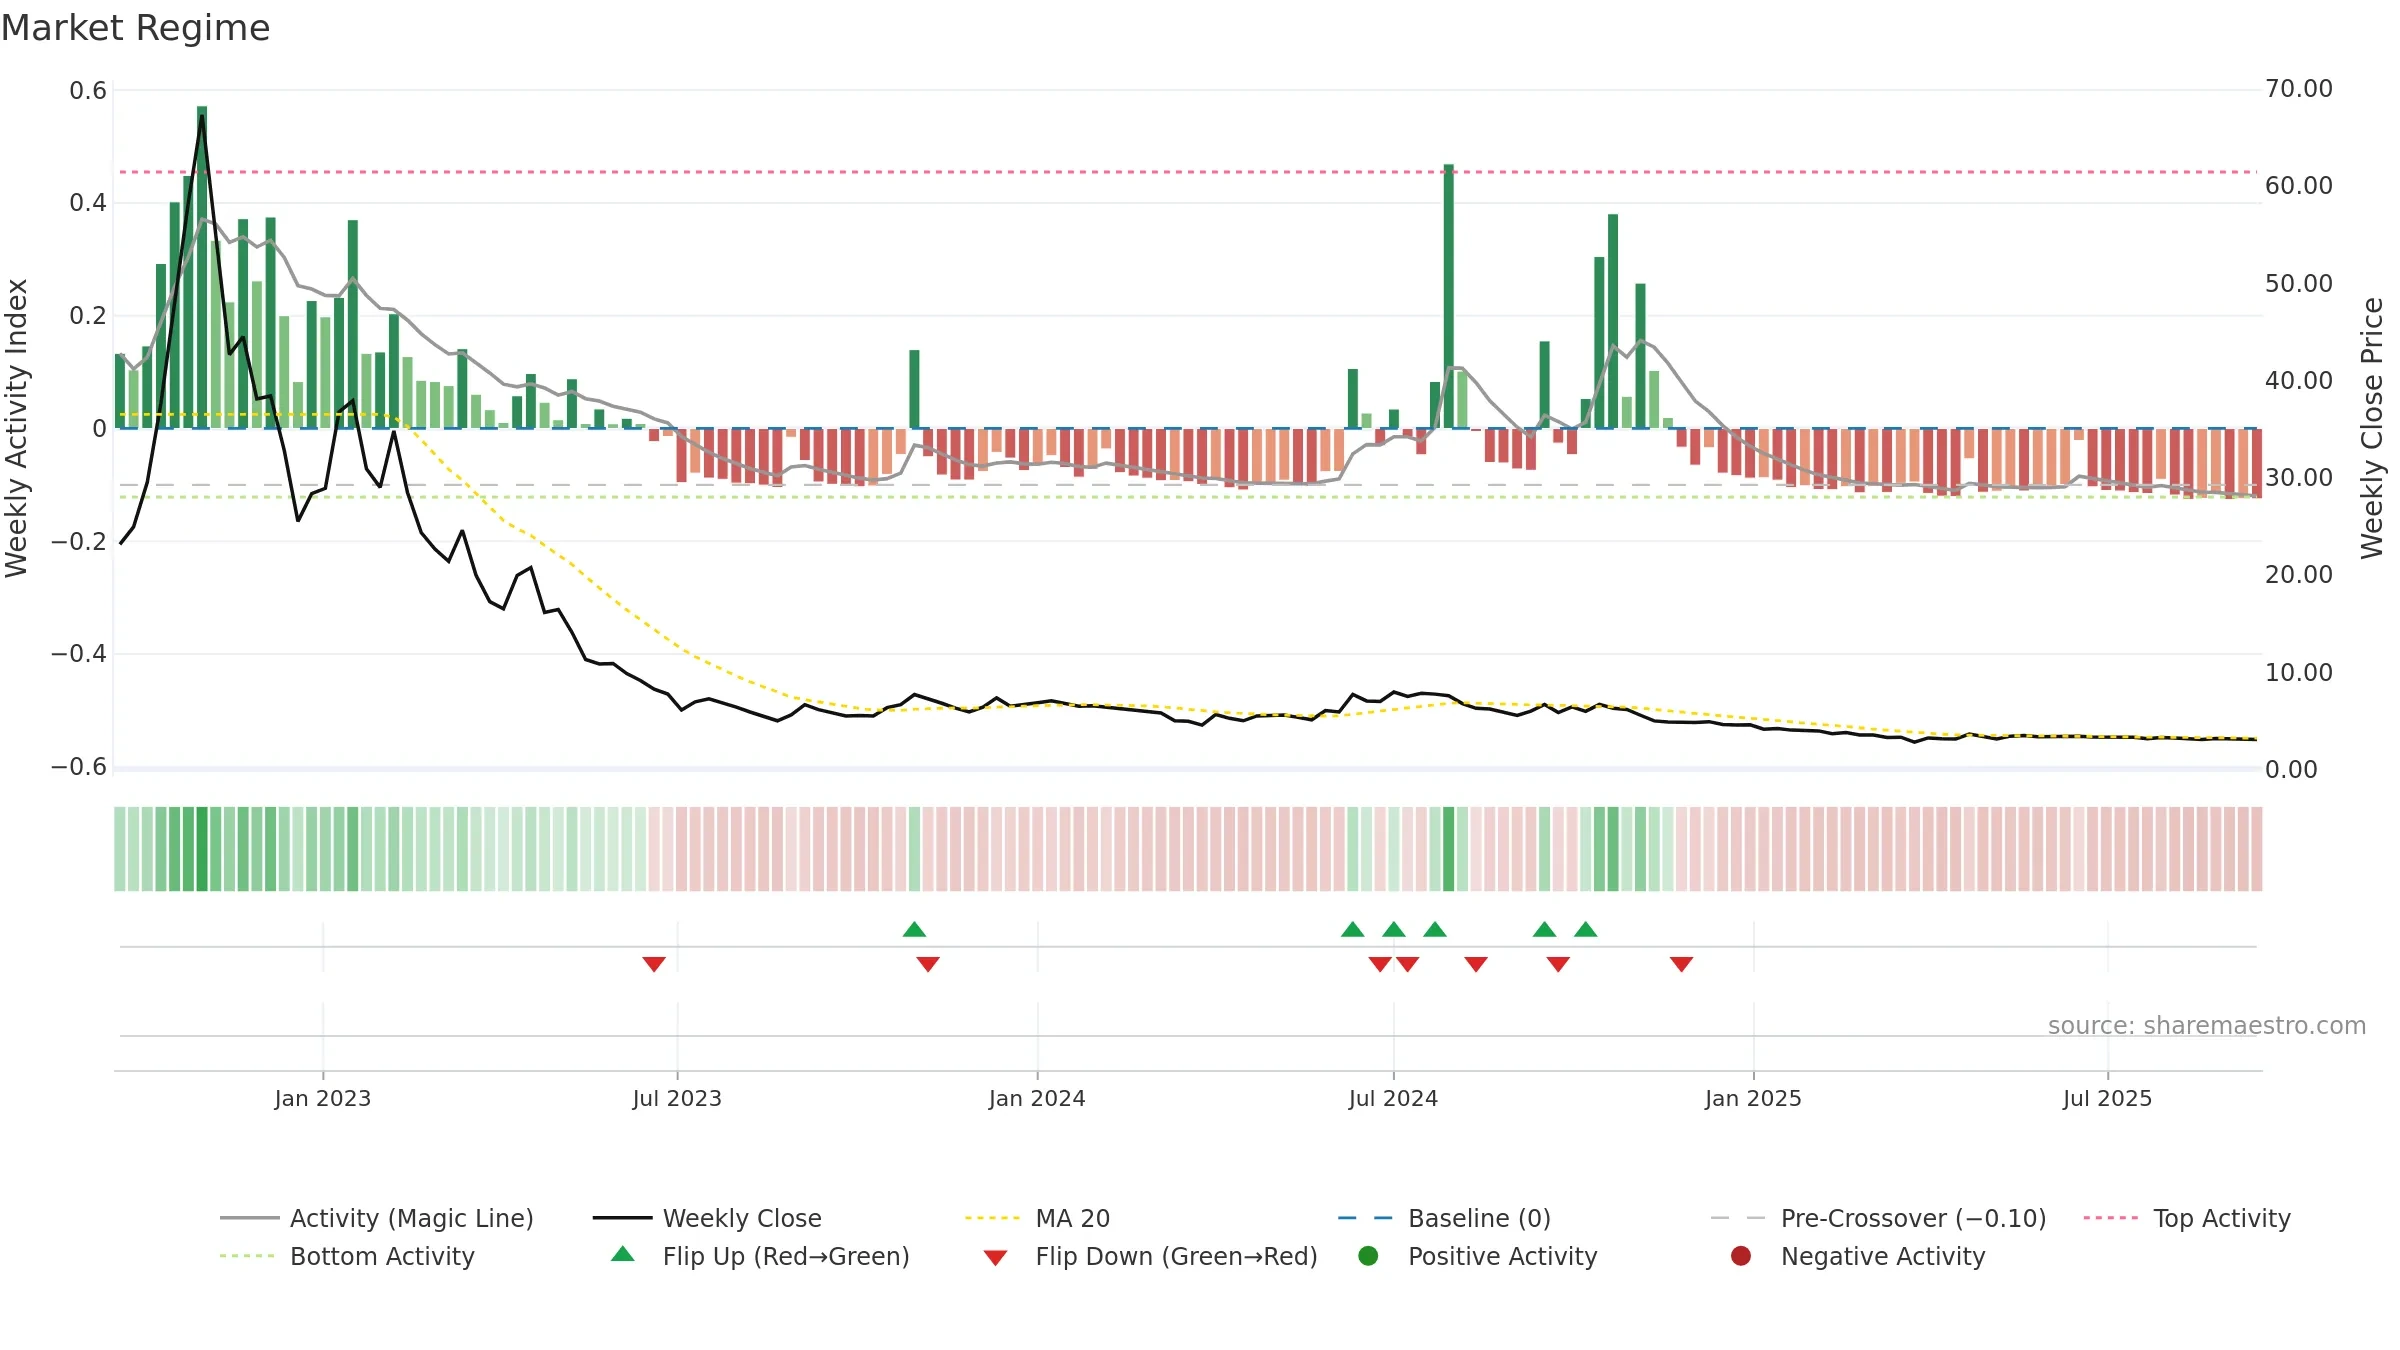This screenshot has height=1350, width=2400.
Task: Click the Jan 2025 x-axis label
Action: coord(1753,1098)
